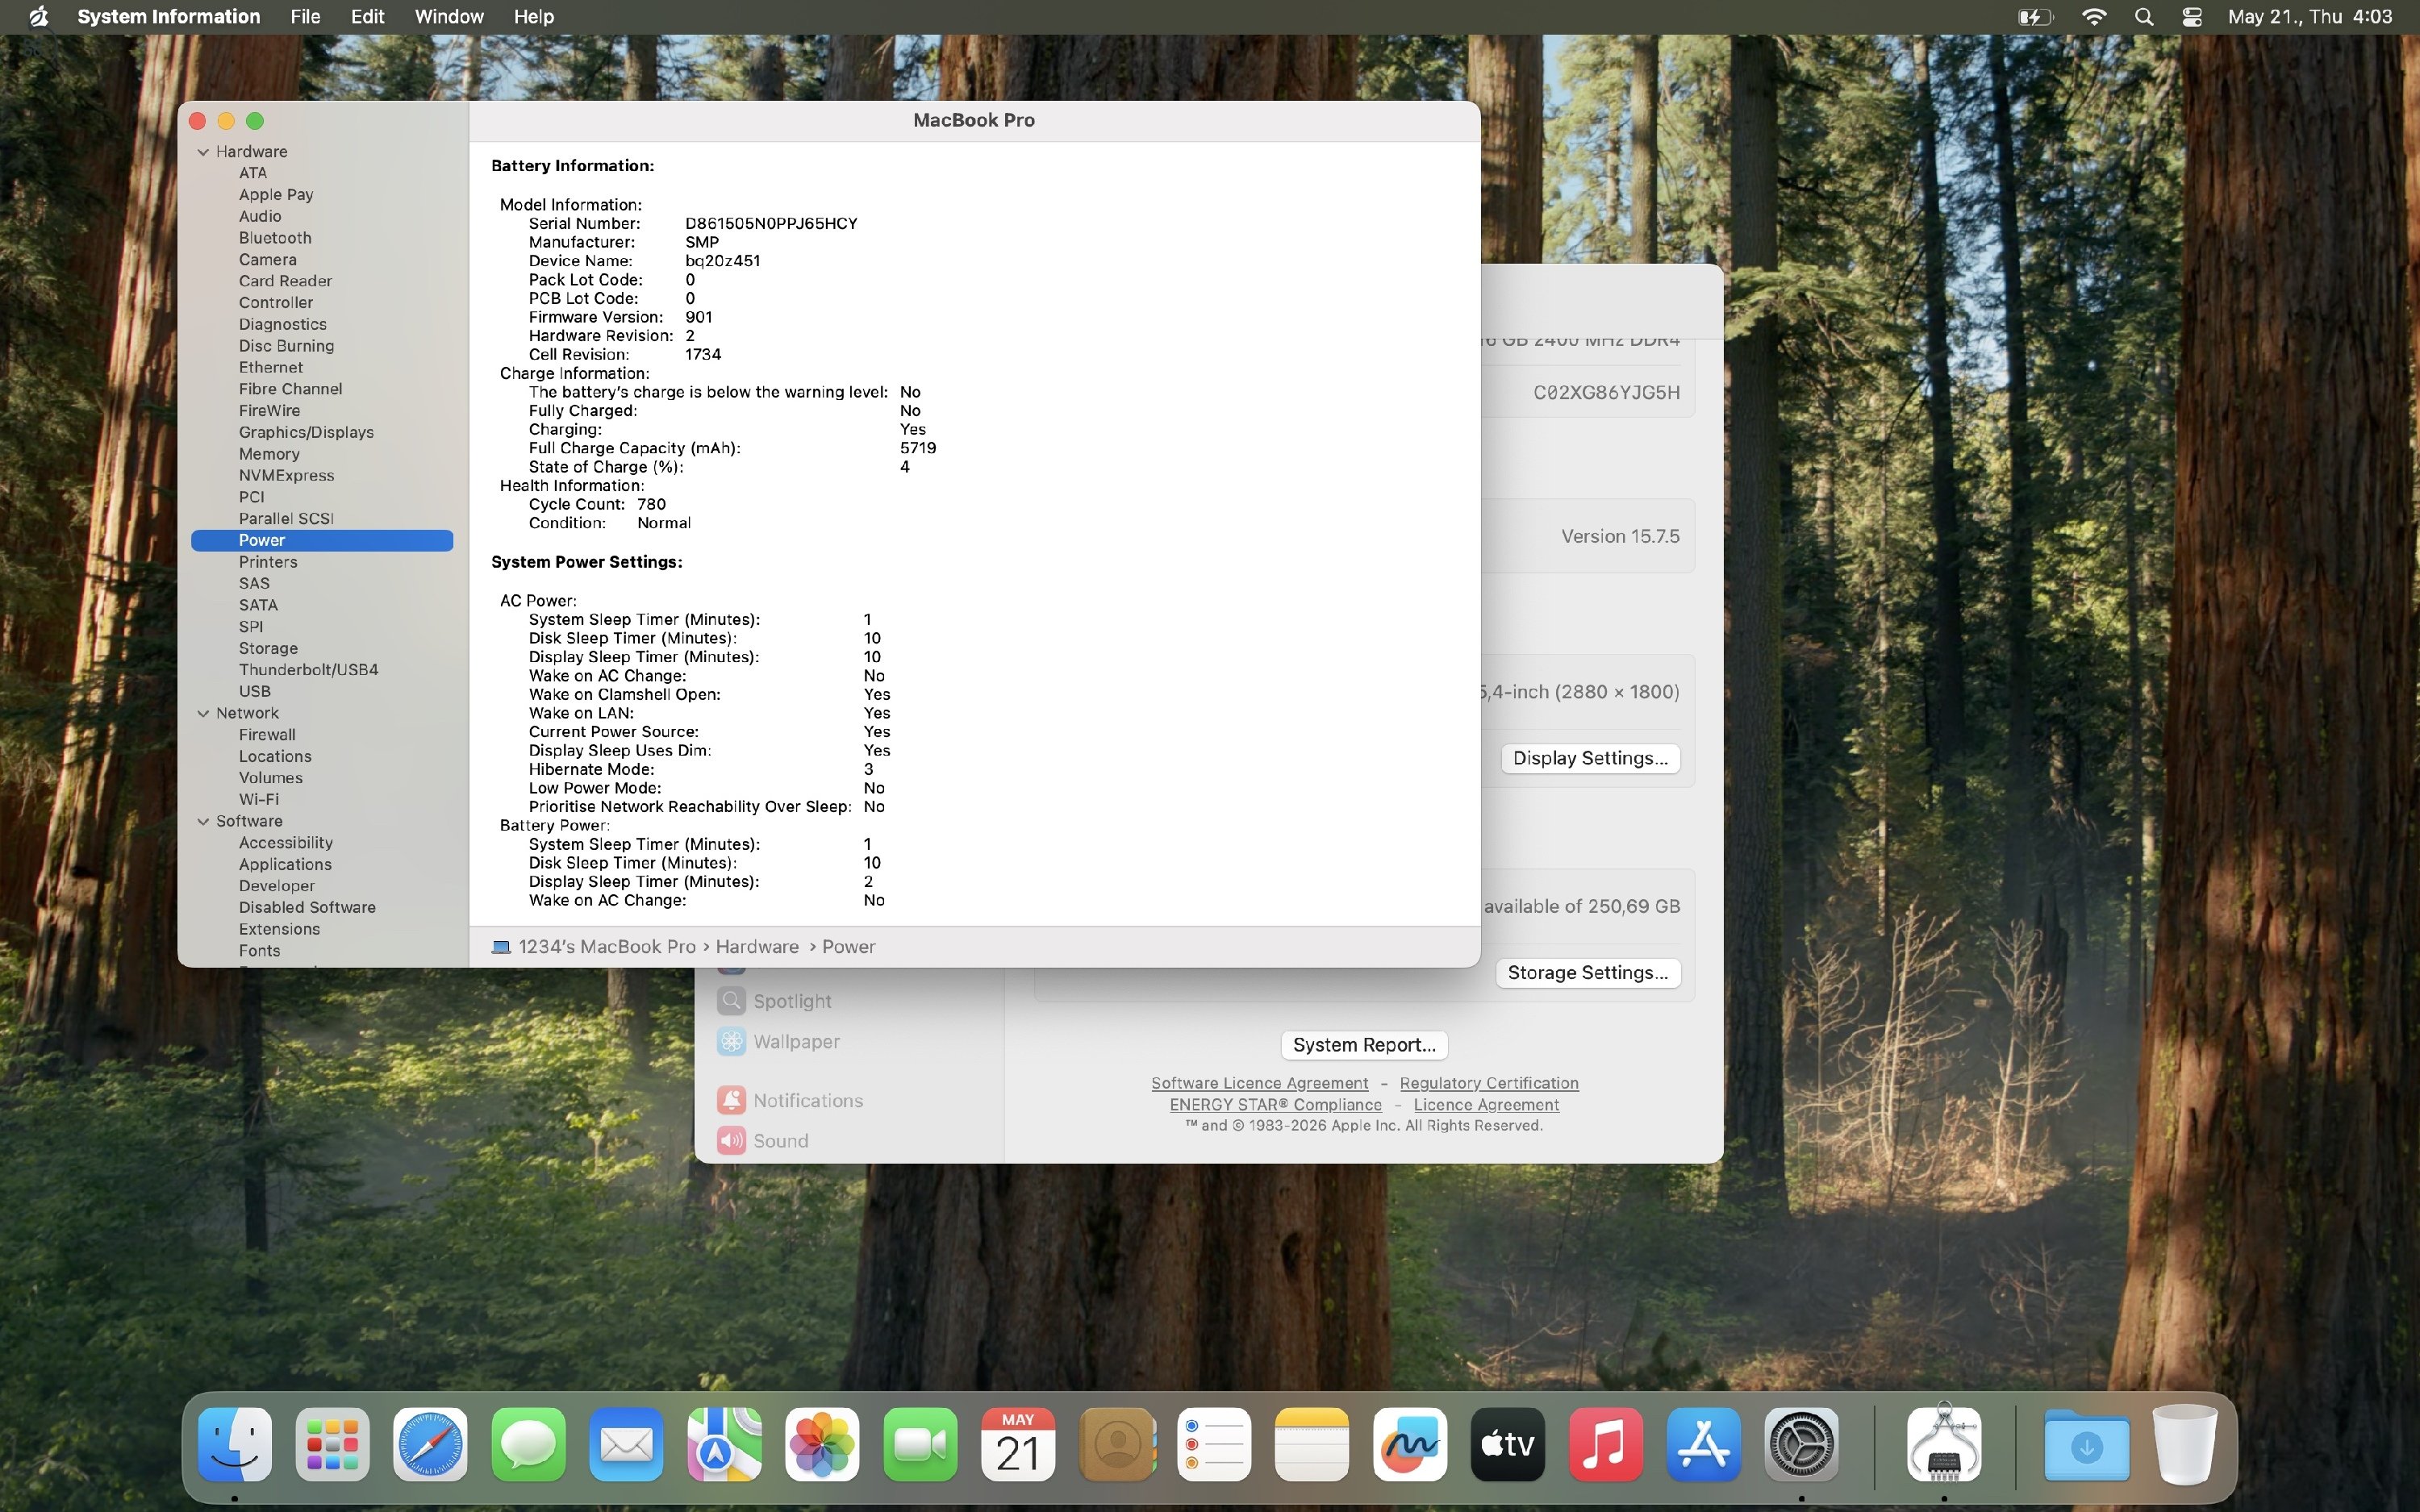The image size is (2420, 1512).
Task: Select Applications under Software
Action: [x=285, y=864]
